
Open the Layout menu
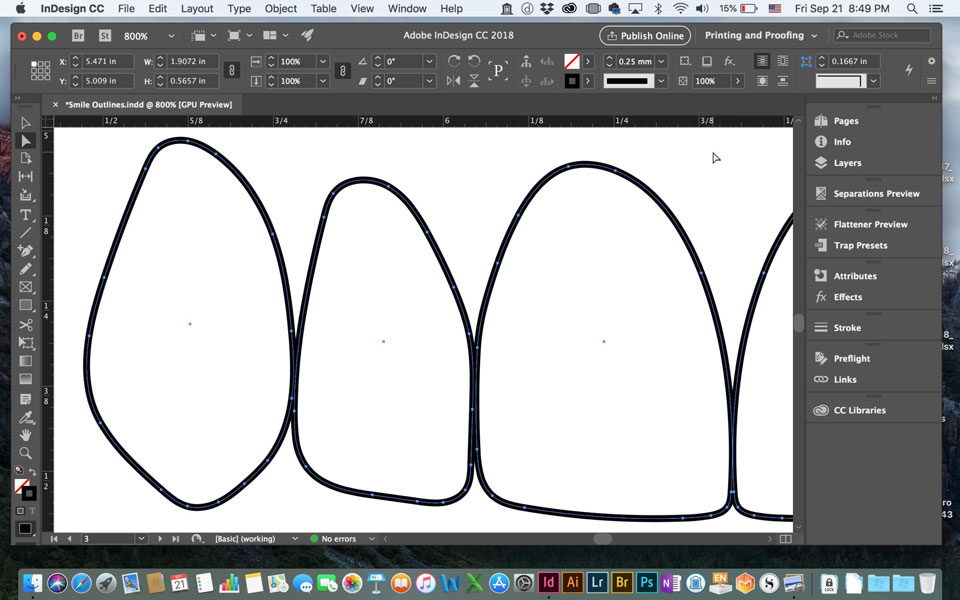tap(197, 9)
